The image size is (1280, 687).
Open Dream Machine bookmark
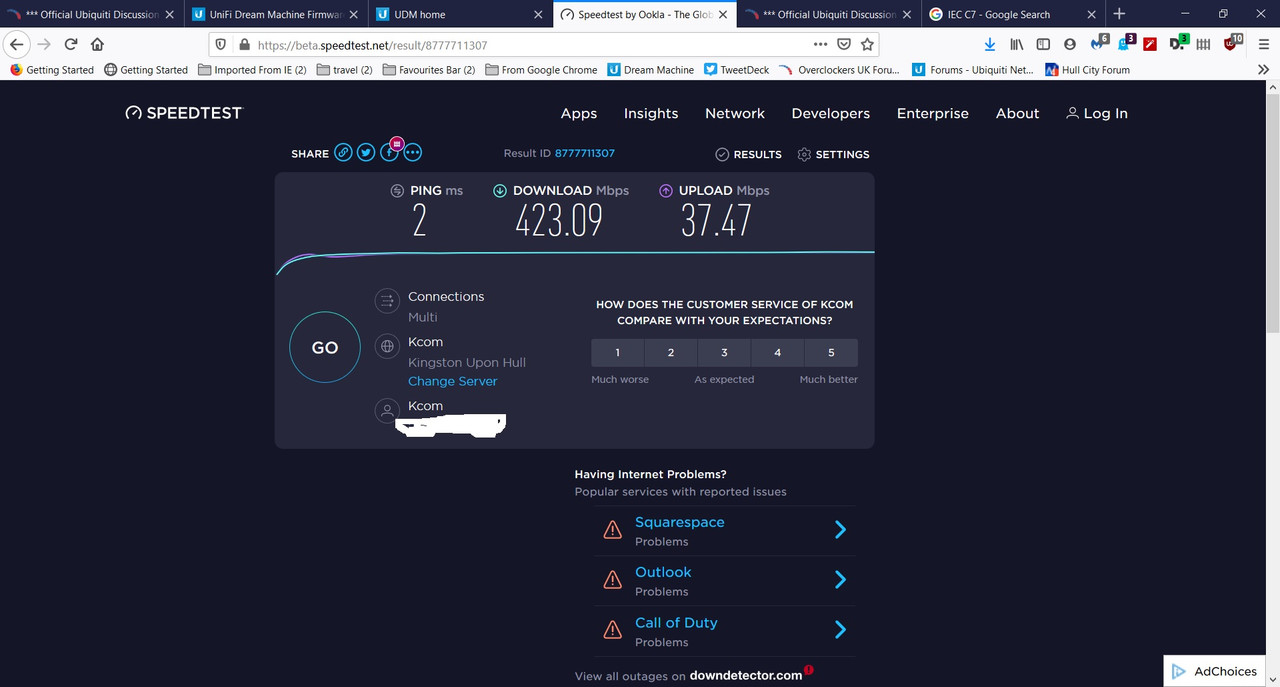coord(650,70)
